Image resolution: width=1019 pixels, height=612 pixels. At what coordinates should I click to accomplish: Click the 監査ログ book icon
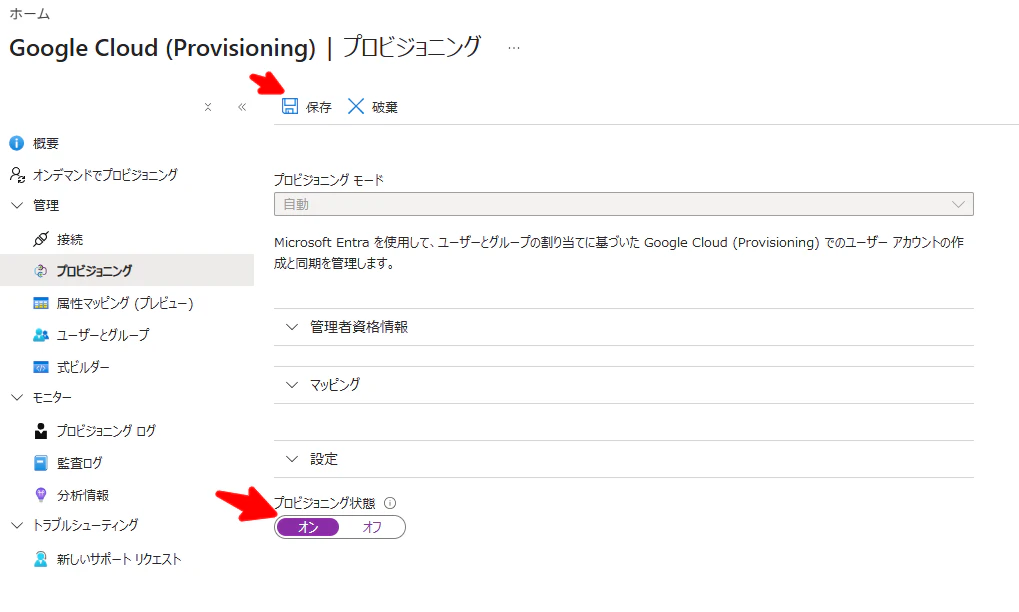coord(40,463)
